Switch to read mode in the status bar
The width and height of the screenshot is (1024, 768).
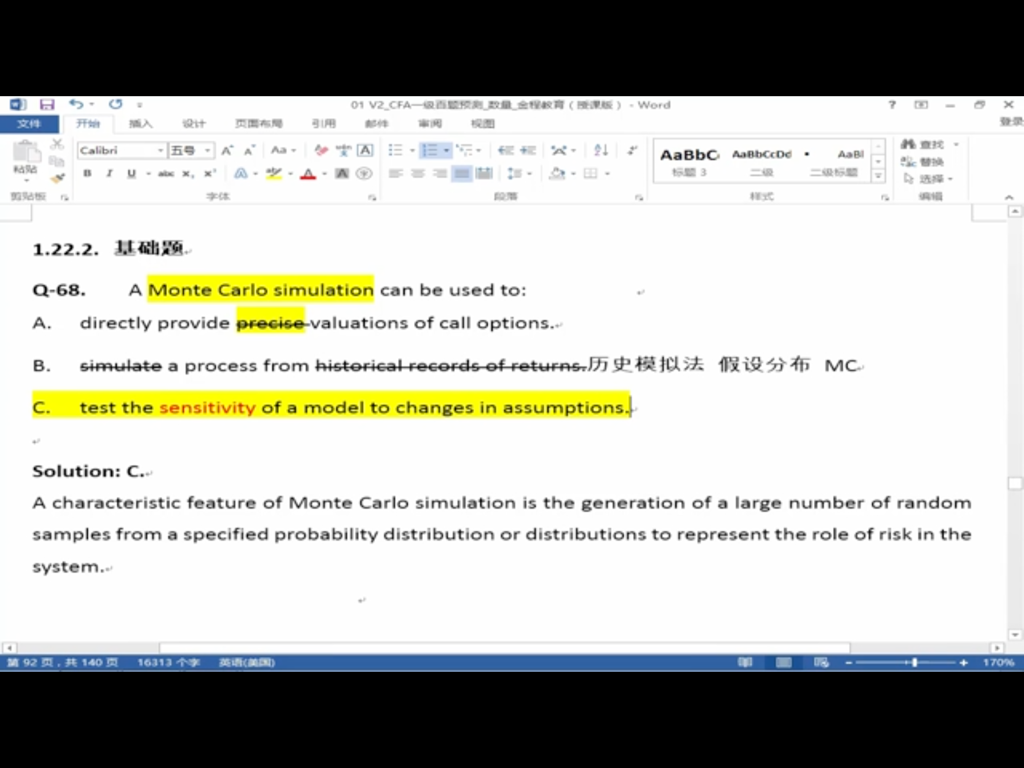click(745, 662)
